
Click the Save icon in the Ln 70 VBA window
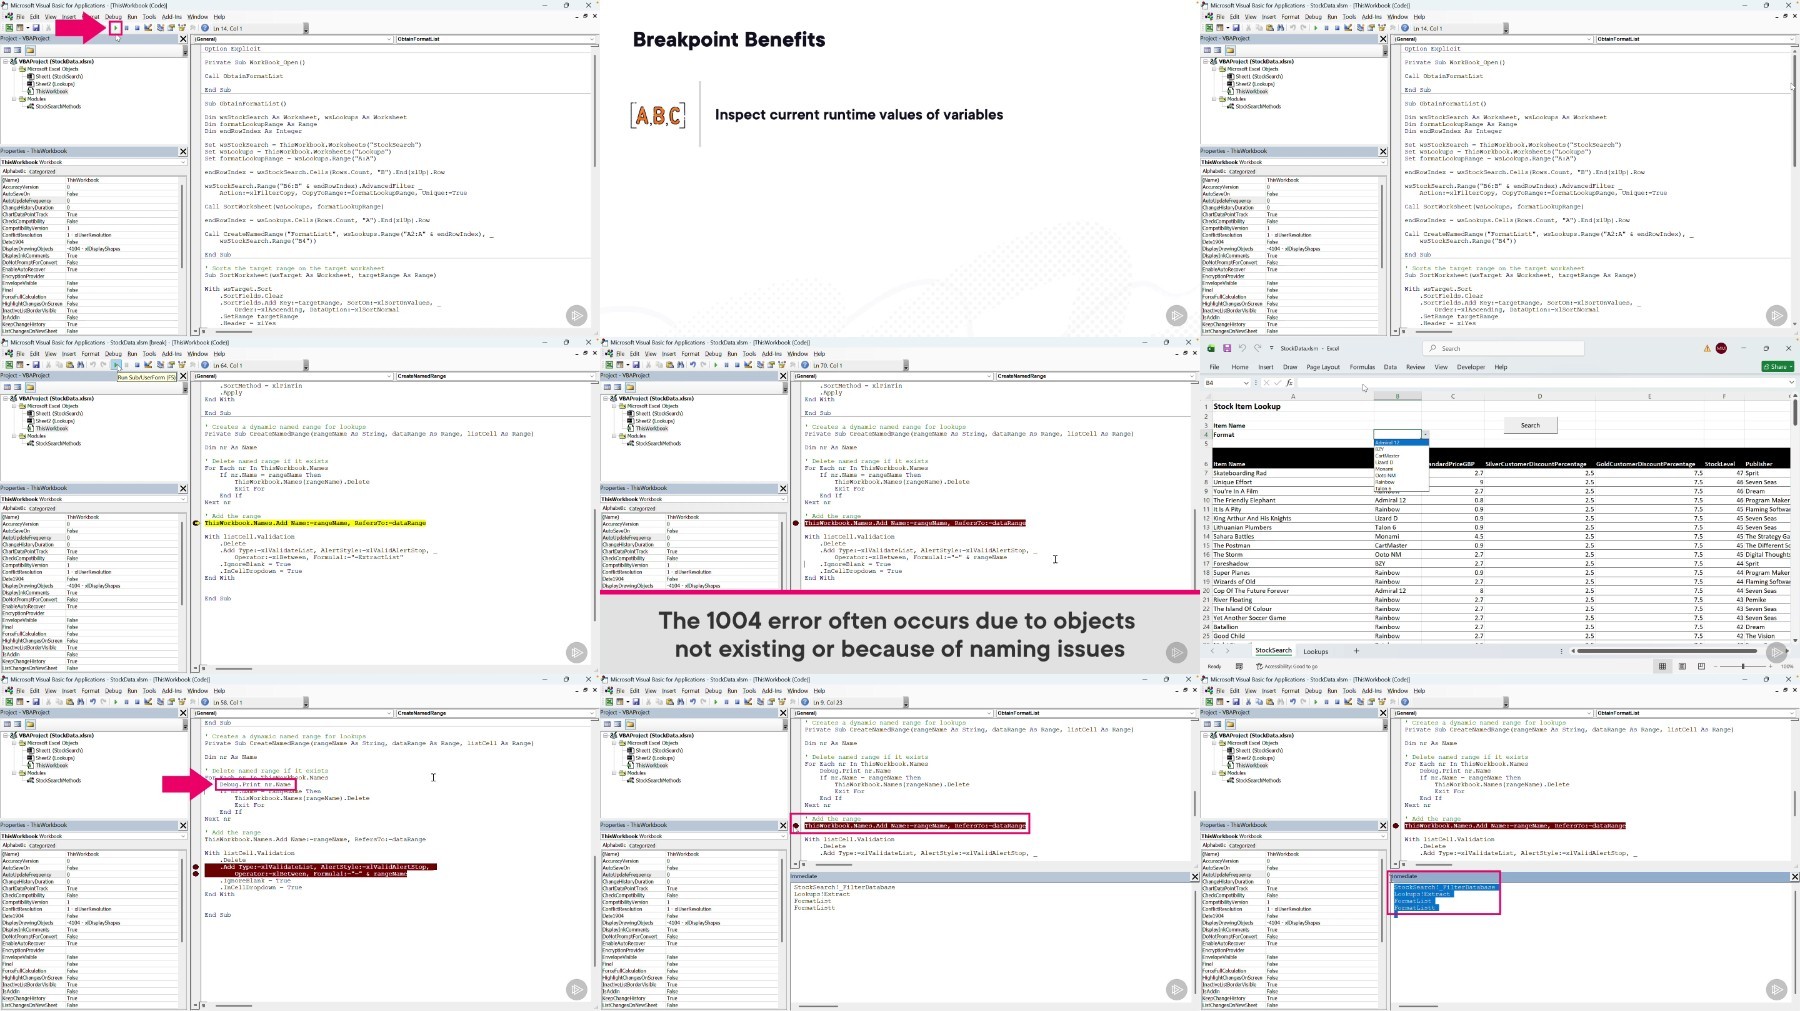[636, 365]
